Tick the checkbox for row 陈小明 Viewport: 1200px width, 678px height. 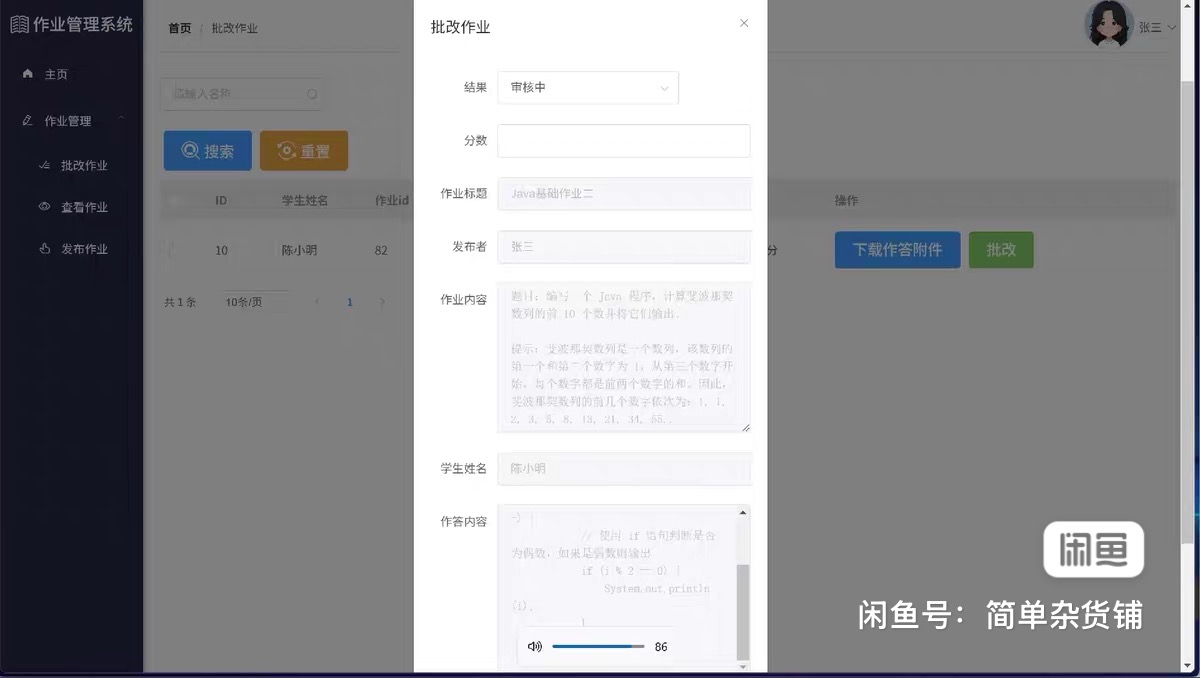click(x=171, y=250)
